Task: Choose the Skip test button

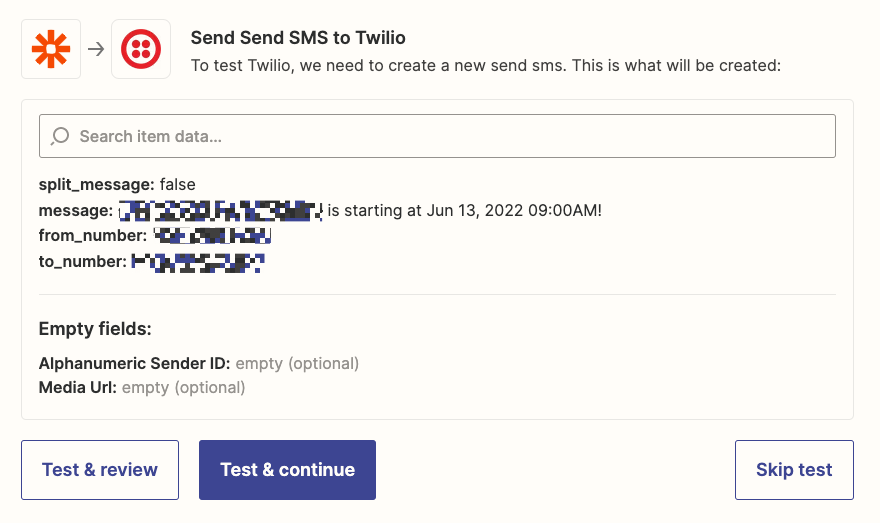Action: tap(794, 469)
